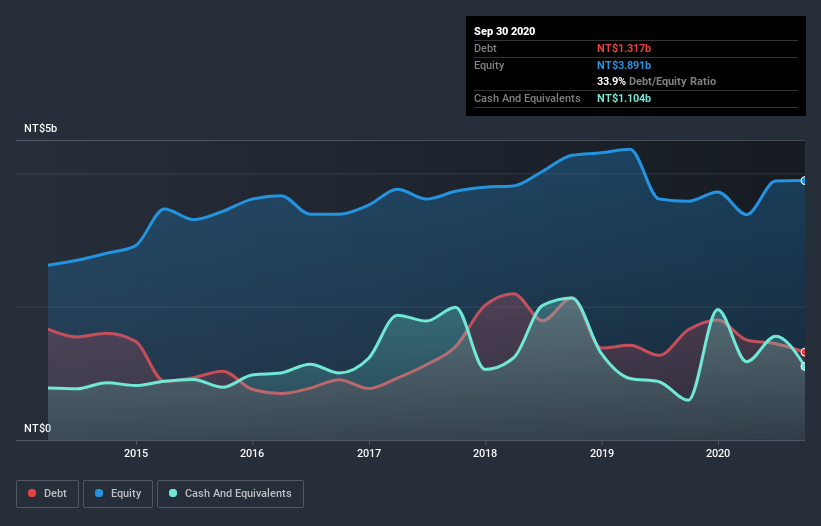Toggle Cash And Equivalents legend button

pyautogui.click(x=230, y=494)
